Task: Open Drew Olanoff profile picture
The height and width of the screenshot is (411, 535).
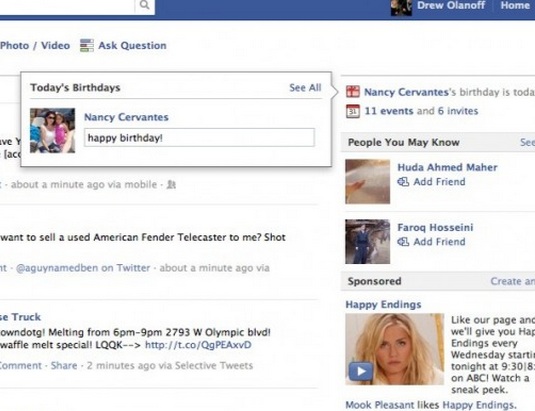Action: [401, 8]
